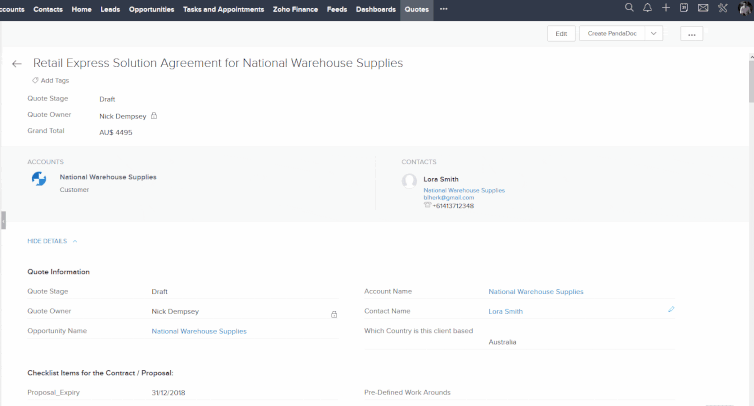Open the calendar icon in top bar

tap(684, 8)
